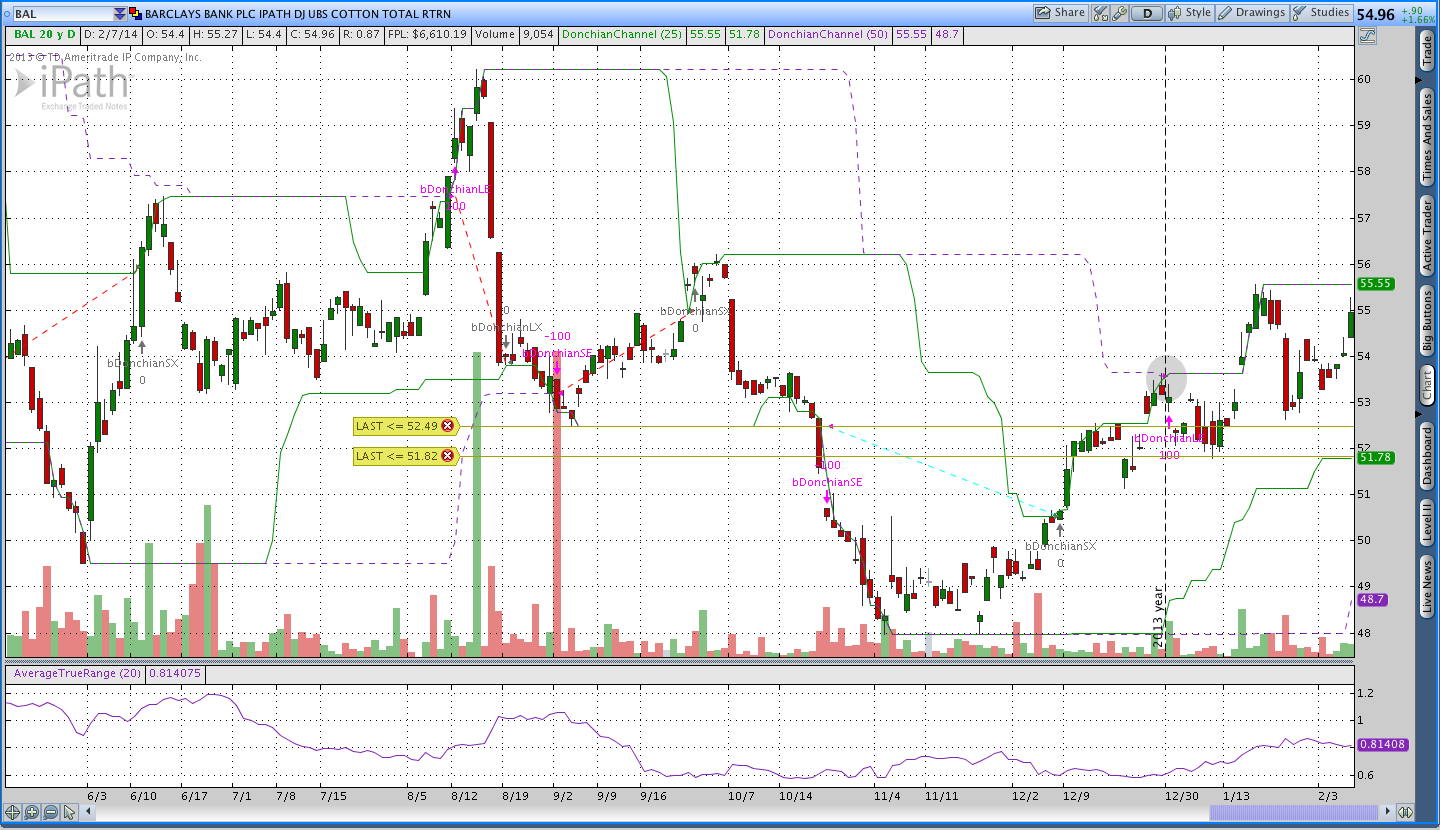Click the colored squares symbol link icon

click(x=136, y=14)
